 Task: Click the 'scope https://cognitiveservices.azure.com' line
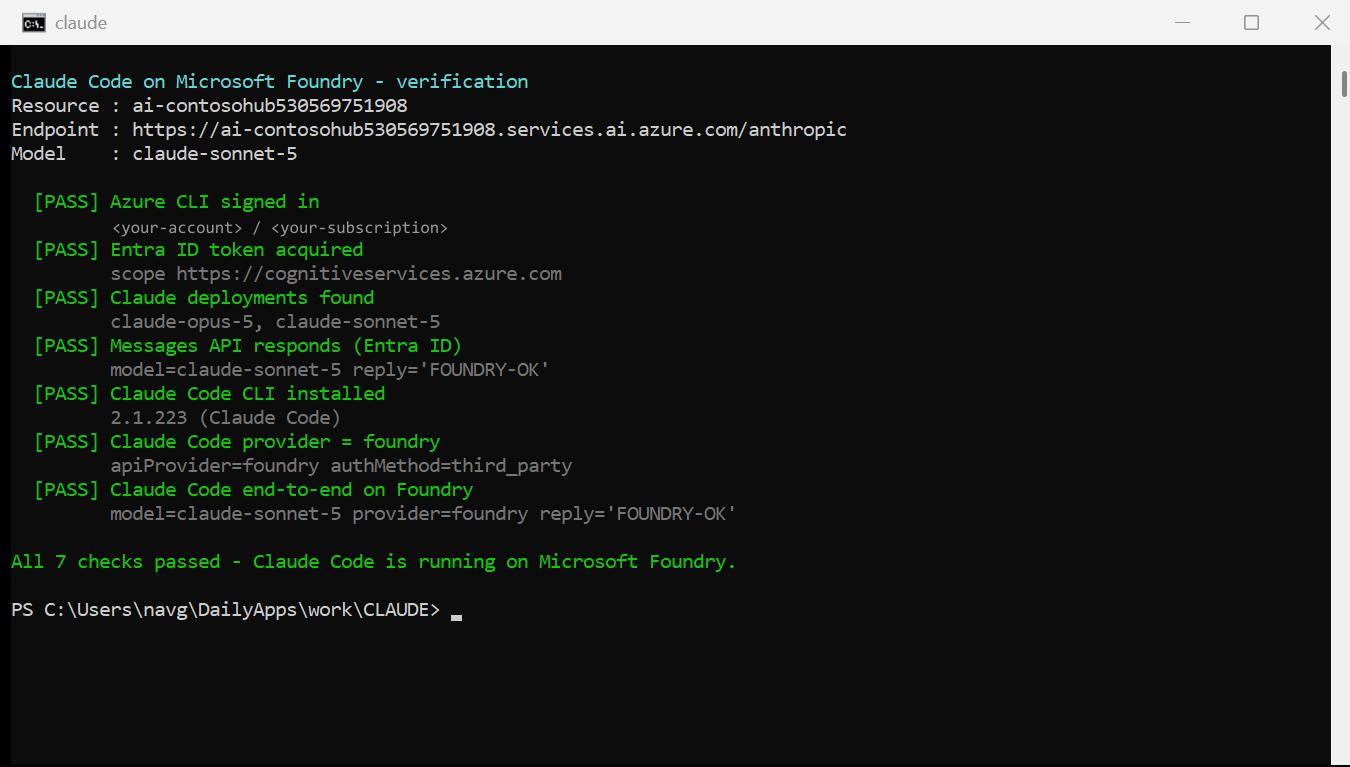click(336, 274)
